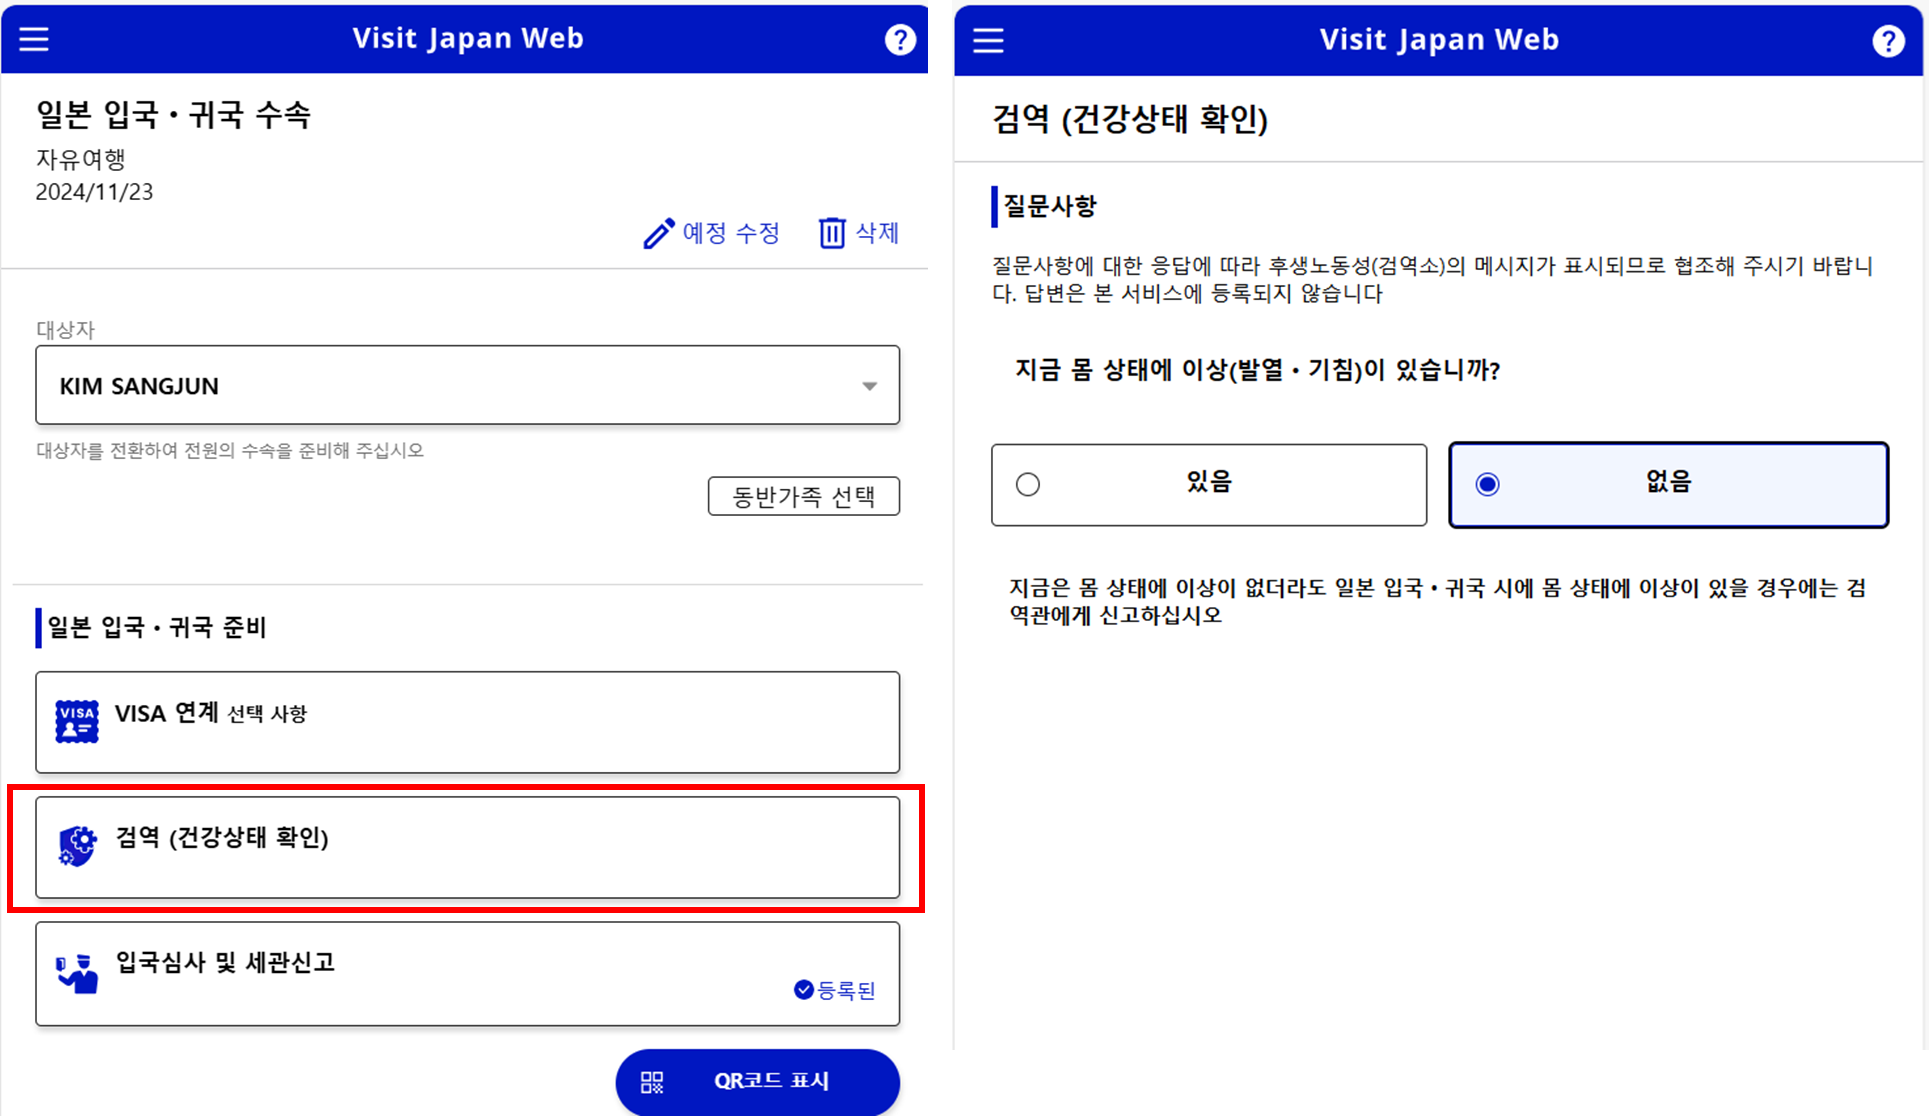Viewport: 1929px width, 1116px height.
Task: Select the pencil icon next to 예정 수정
Action: tap(657, 232)
